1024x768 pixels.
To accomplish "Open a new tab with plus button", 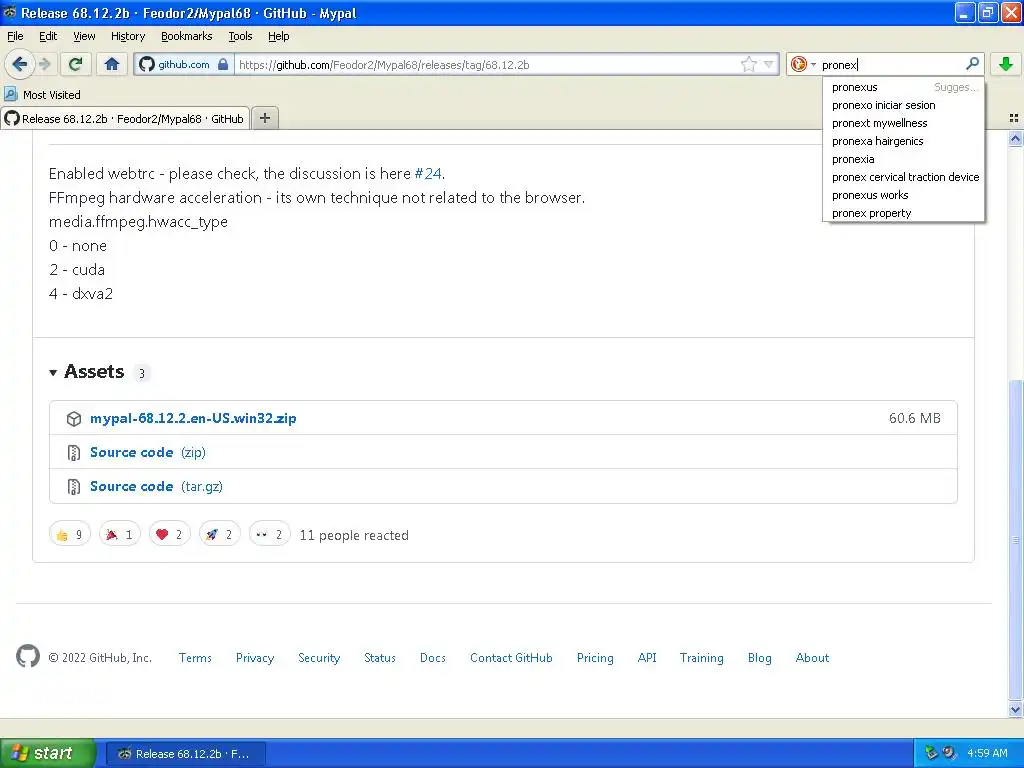I will [x=264, y=118].
